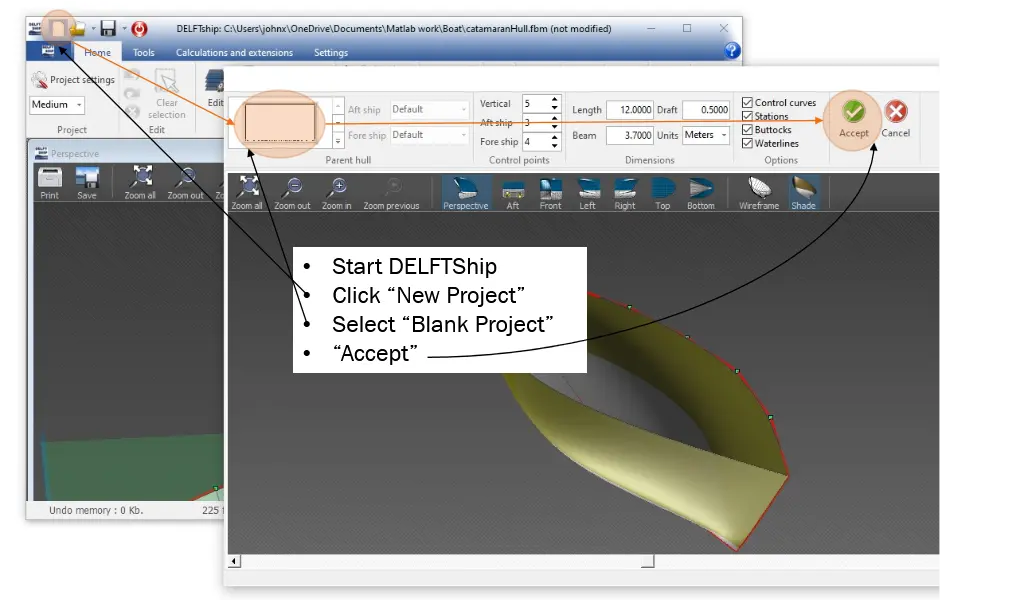Open Project settings
Viewport: 1020px width, 601px height.
[x=73, y=80]
